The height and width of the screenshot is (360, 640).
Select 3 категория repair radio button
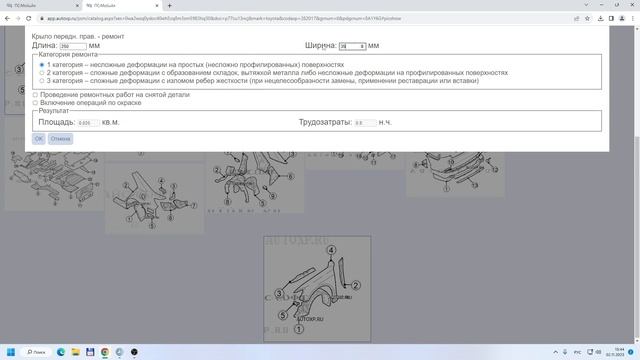tap(42, 81)
